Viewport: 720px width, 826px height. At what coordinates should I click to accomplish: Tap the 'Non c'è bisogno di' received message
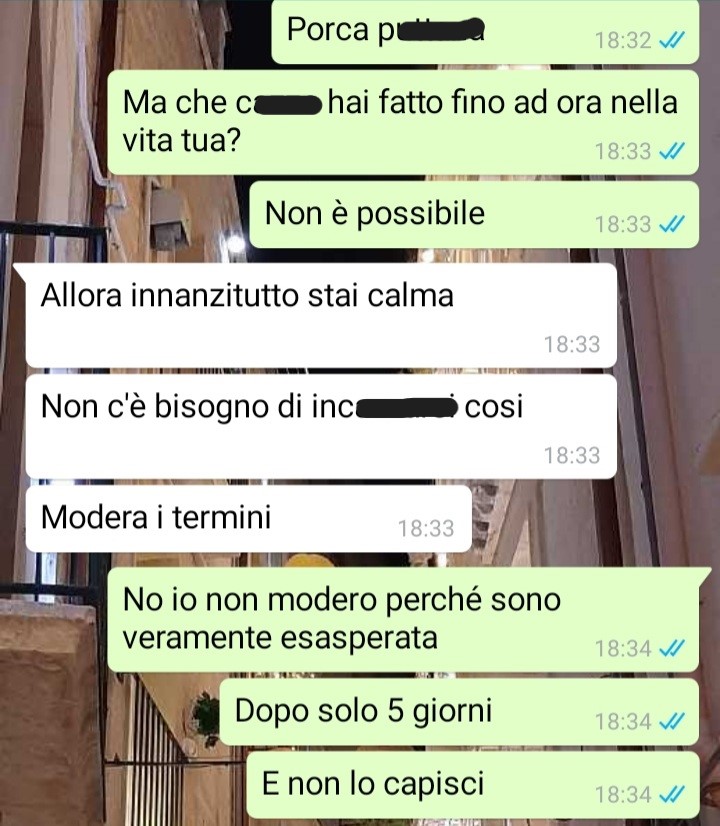tap(321, 427)
